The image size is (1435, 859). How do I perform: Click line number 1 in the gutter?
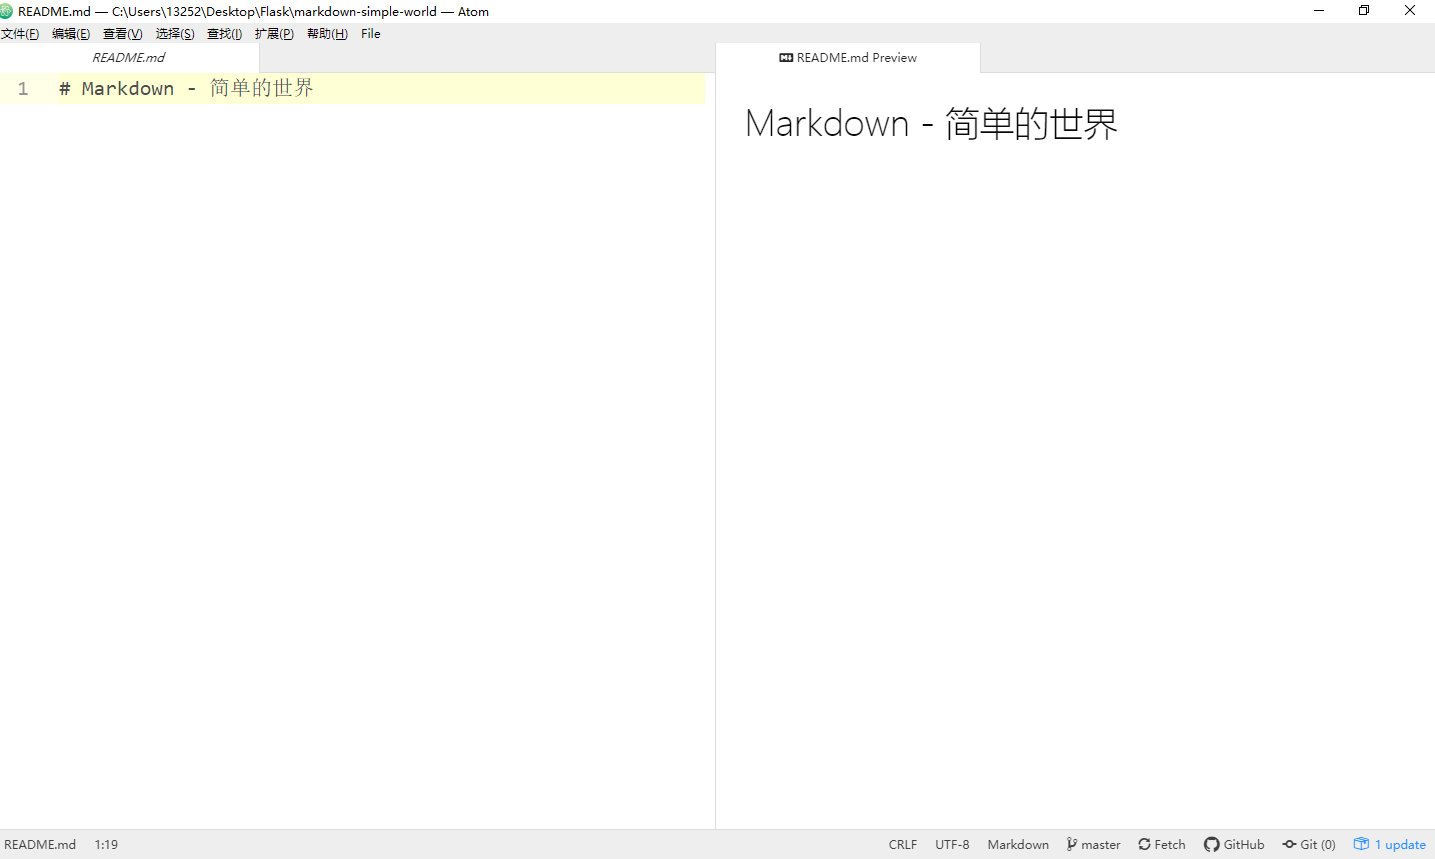tap(23, 89)
